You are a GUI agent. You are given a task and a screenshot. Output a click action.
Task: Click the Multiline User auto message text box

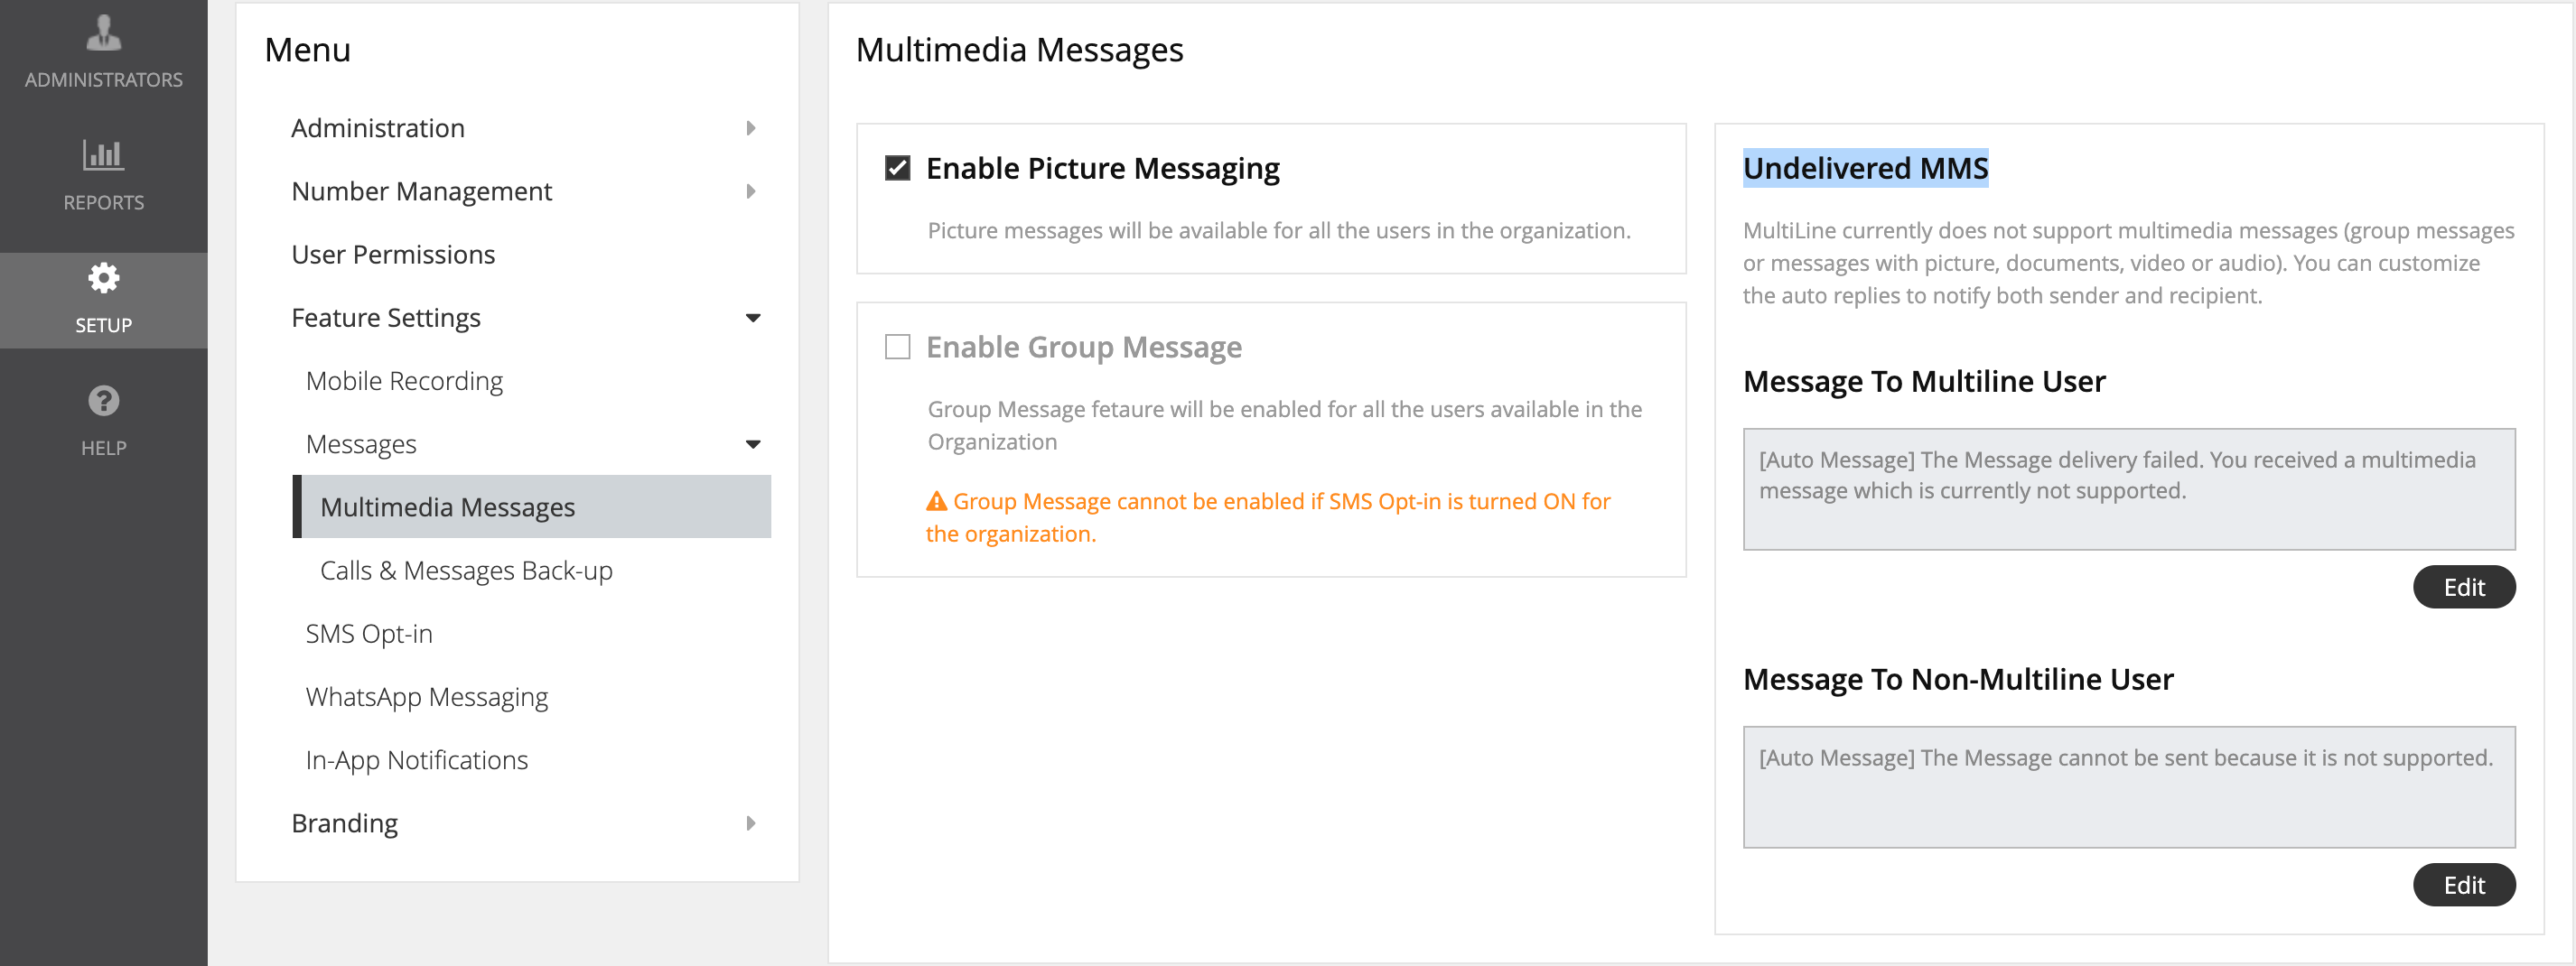[2128, 489]
